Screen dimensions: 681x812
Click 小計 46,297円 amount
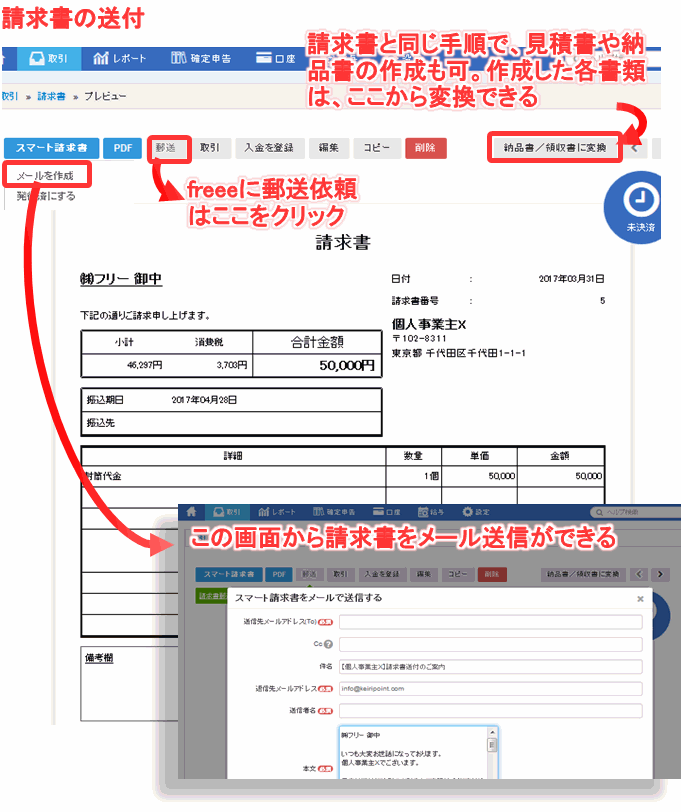144,365
